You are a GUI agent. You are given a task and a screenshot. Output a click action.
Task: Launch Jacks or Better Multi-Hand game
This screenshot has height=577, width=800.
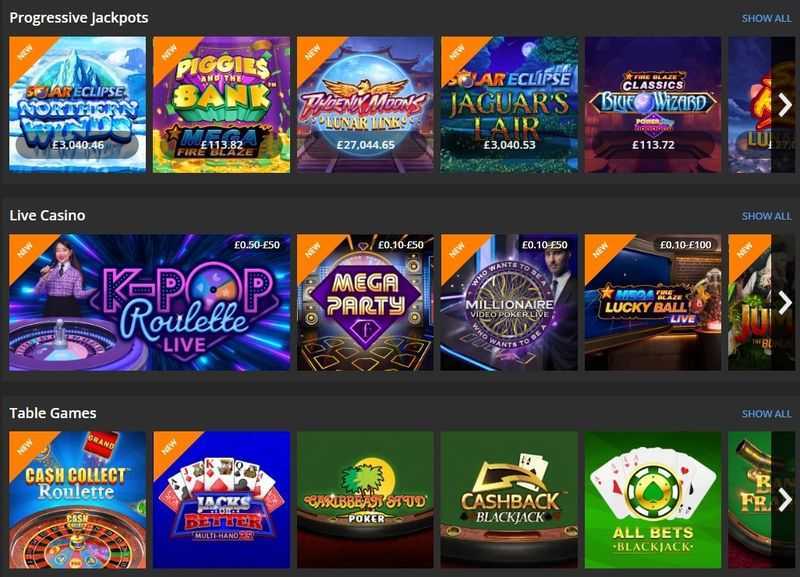pyautogui.click(x=221, y=500)
